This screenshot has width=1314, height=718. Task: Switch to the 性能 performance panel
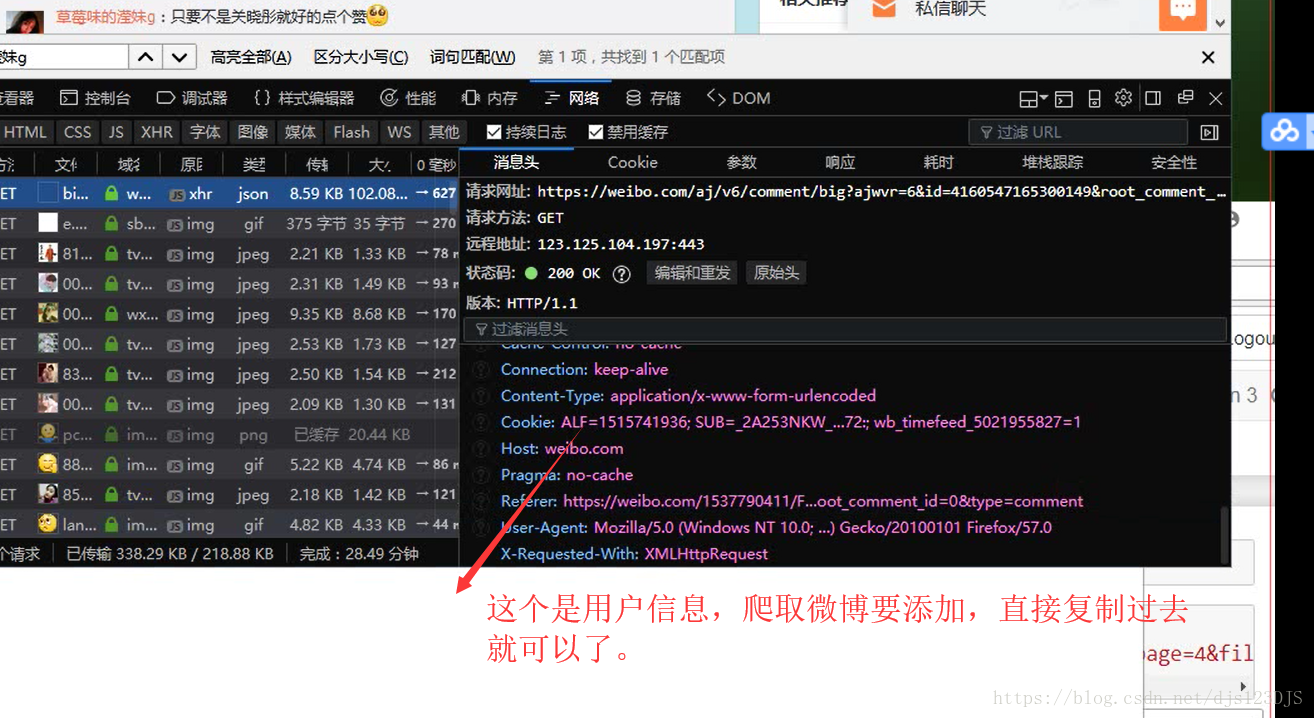[408, 98]
